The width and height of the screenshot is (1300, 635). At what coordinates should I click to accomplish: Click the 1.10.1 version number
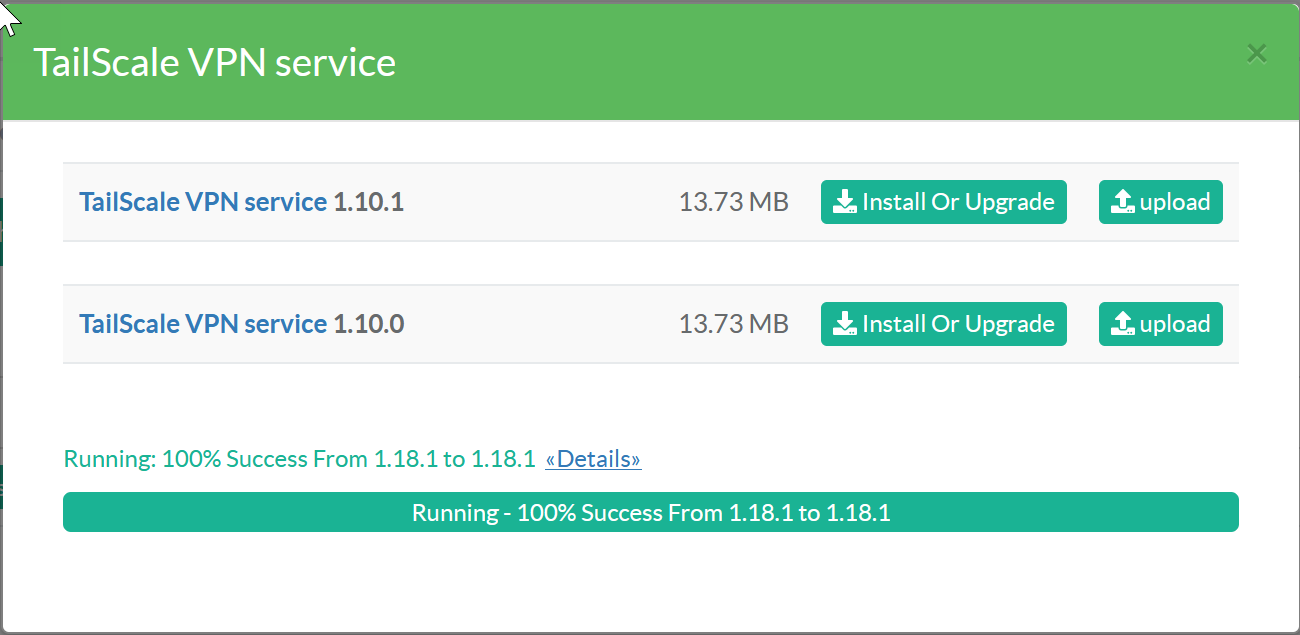pos(368,202)
